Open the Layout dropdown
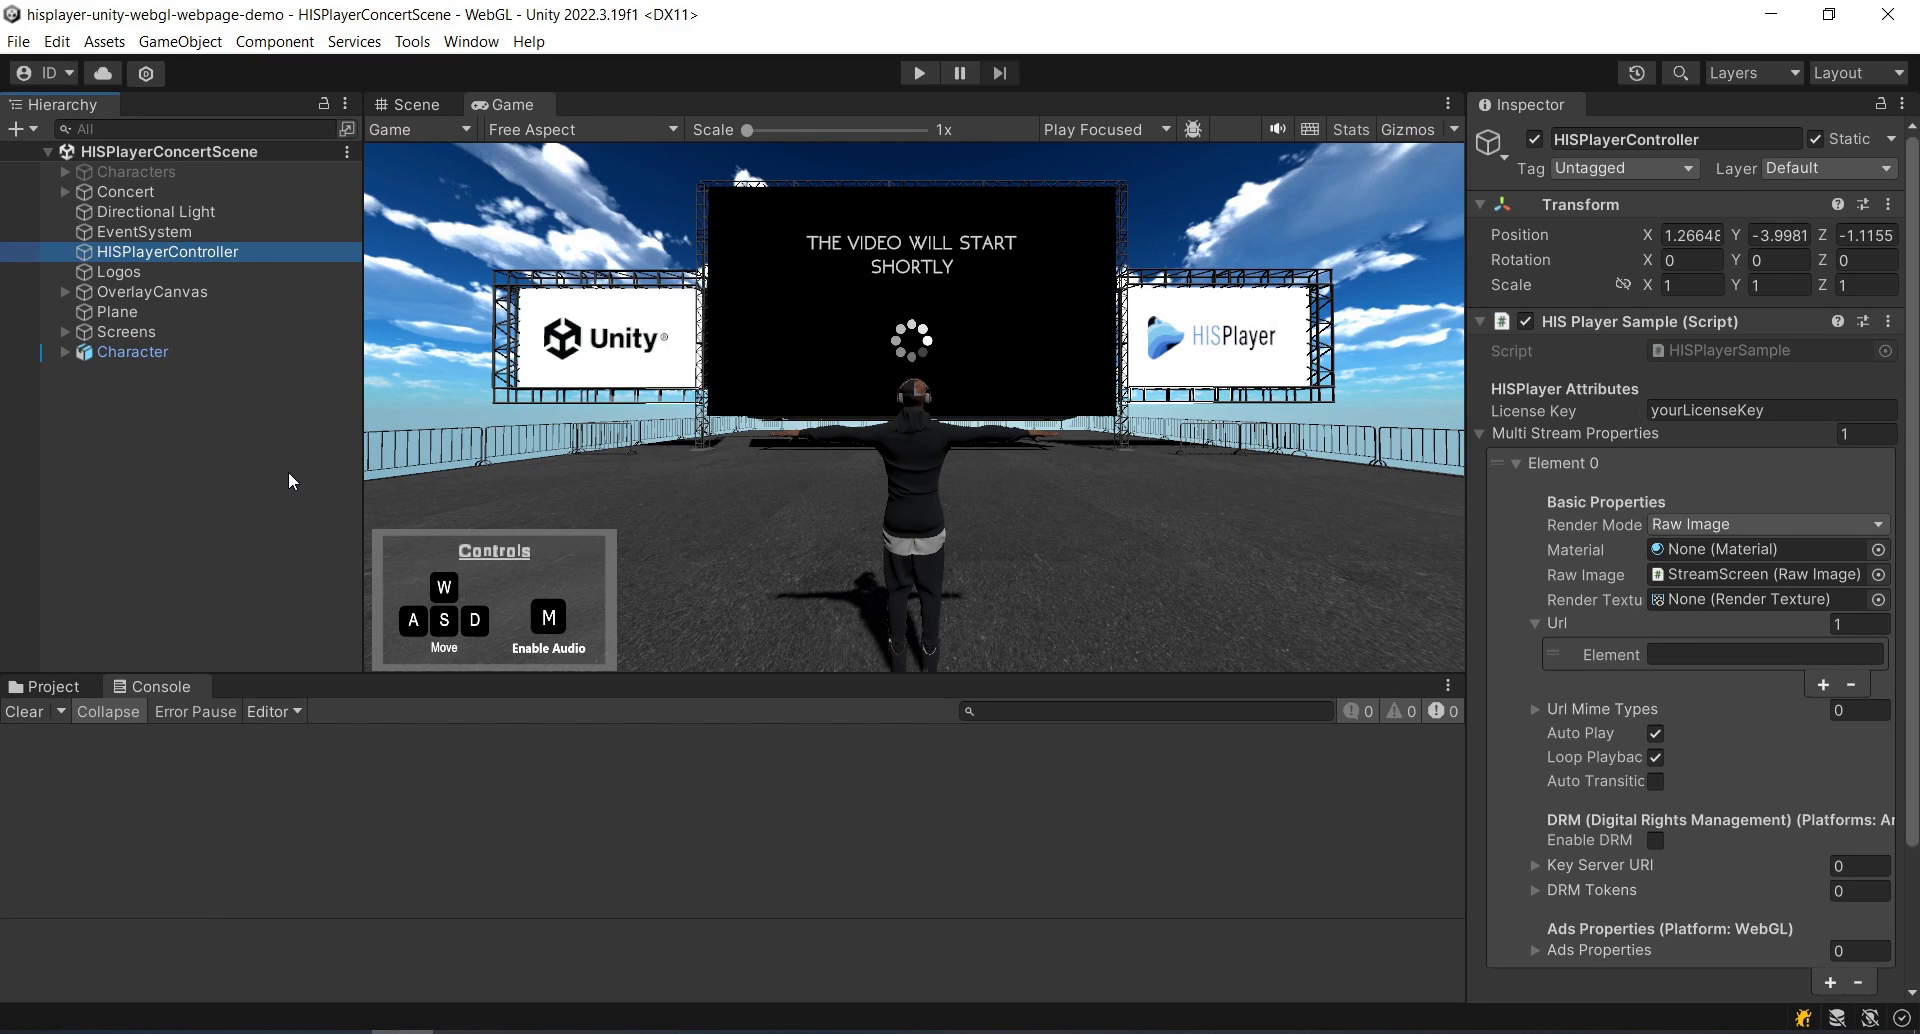 [1858, 73]
